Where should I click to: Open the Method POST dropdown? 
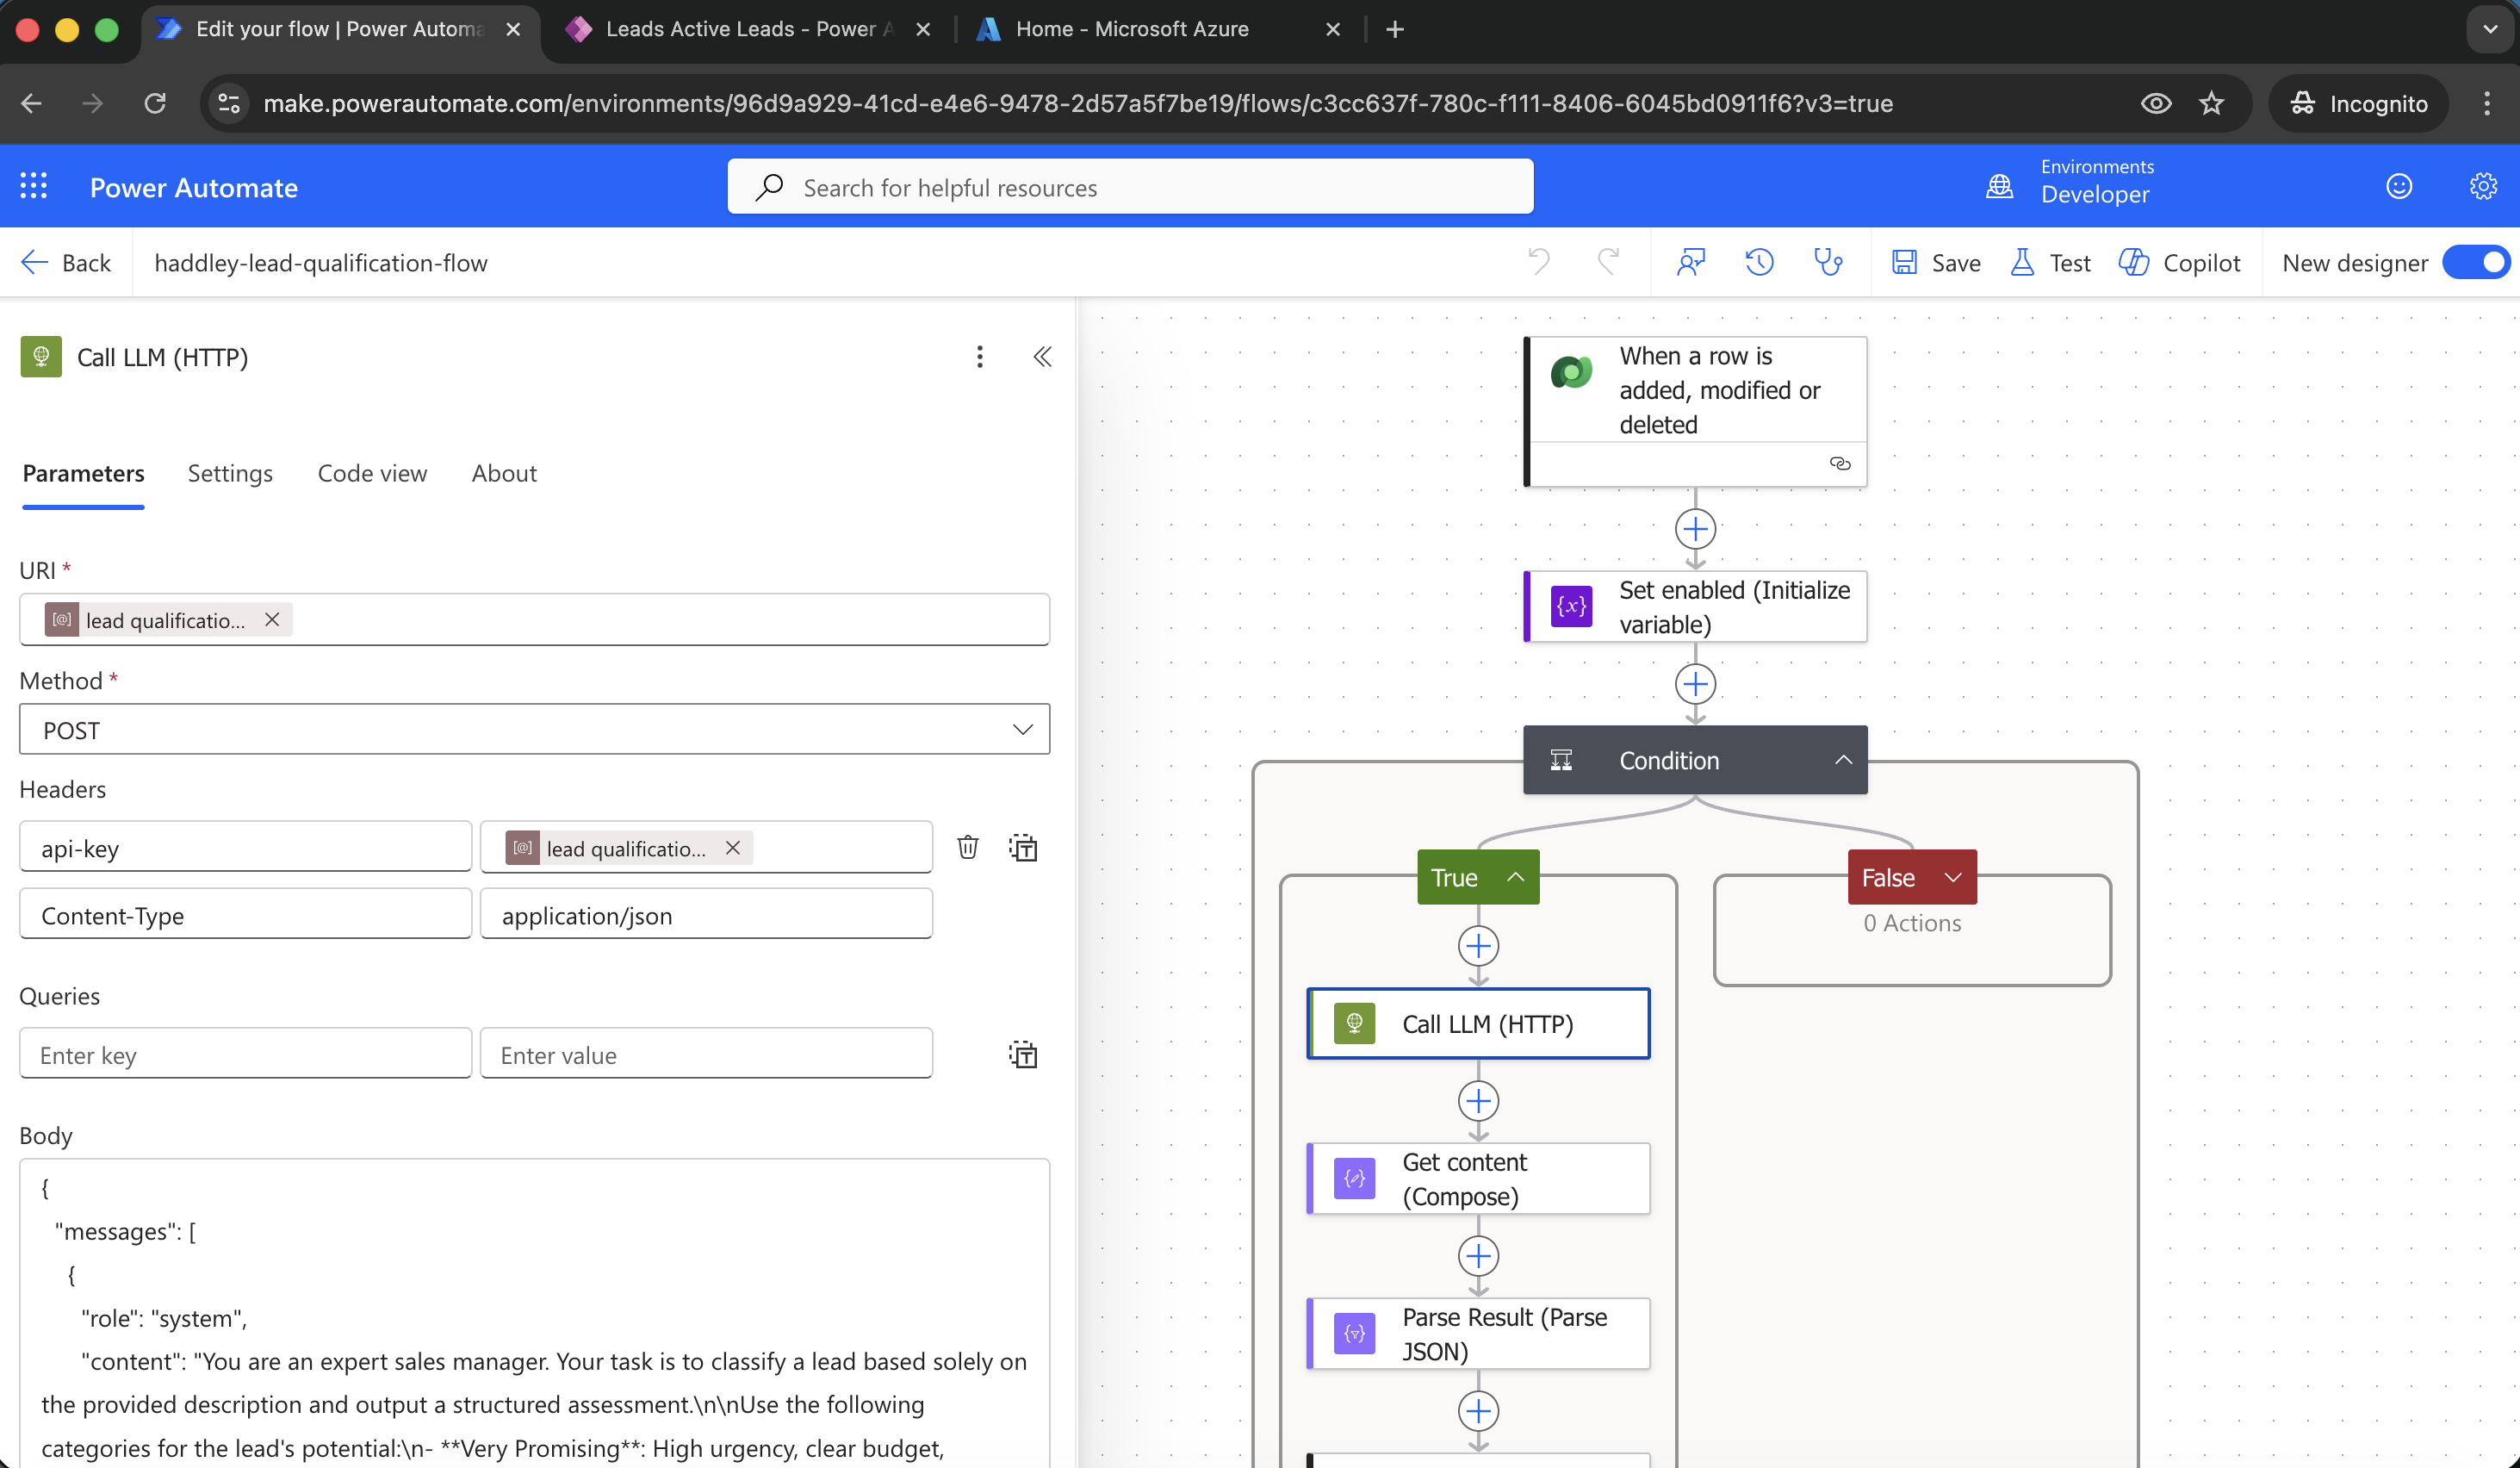pos(534,730)
